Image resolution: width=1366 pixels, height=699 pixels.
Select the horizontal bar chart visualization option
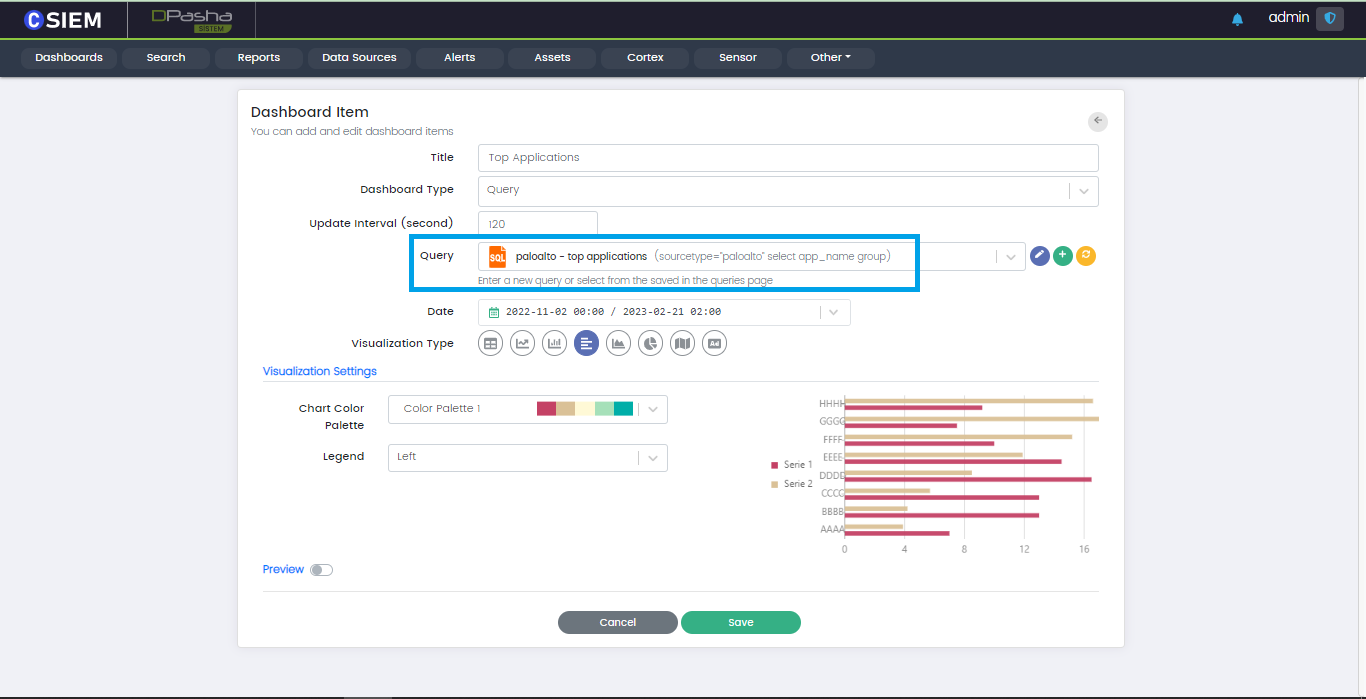point(586,344)
